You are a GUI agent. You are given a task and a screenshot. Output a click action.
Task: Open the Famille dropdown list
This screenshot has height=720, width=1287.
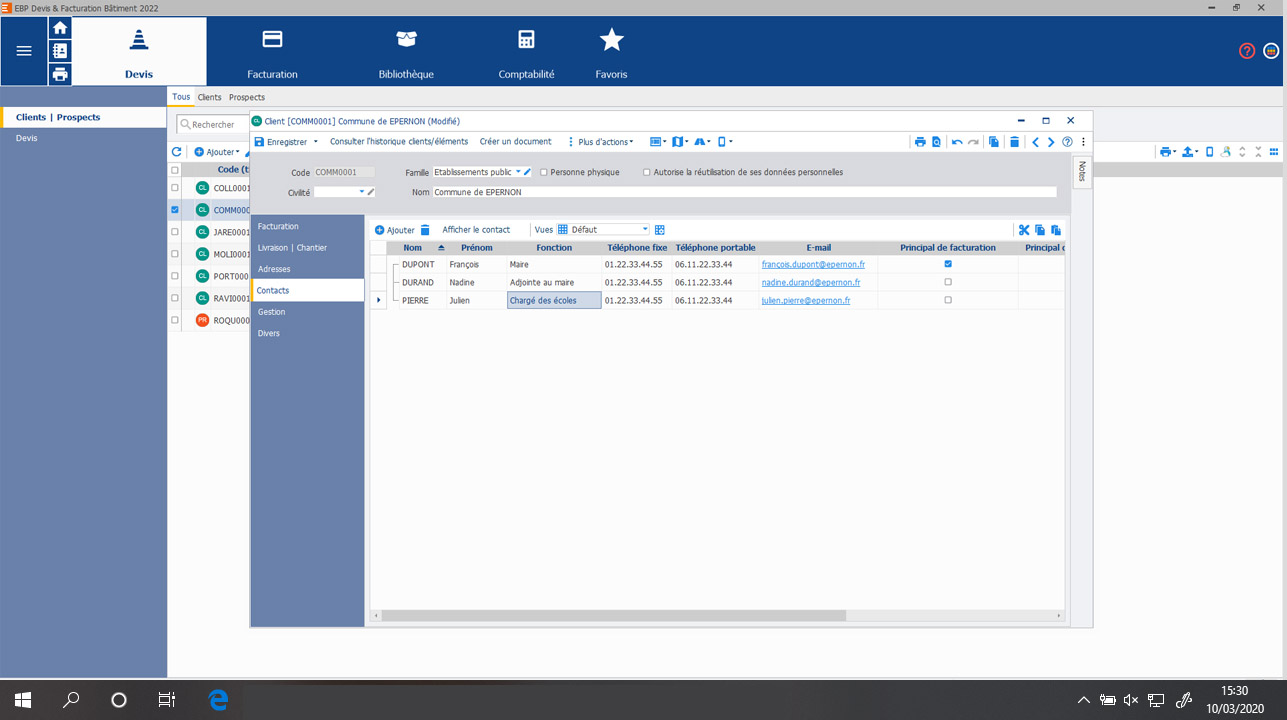[518, 172]
